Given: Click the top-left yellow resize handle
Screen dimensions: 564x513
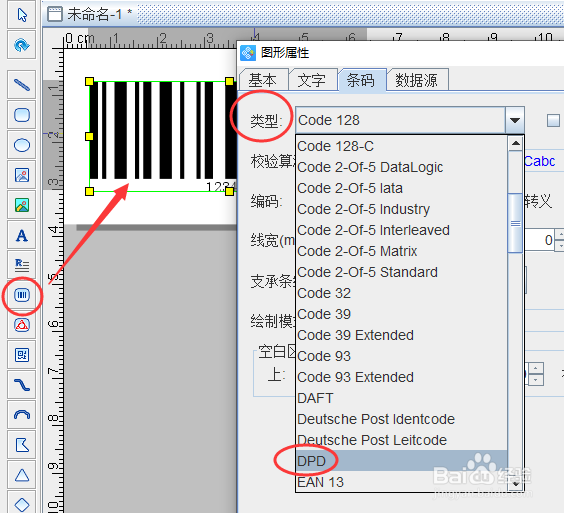Looking at the screenshot, I should tap(89, 81).
